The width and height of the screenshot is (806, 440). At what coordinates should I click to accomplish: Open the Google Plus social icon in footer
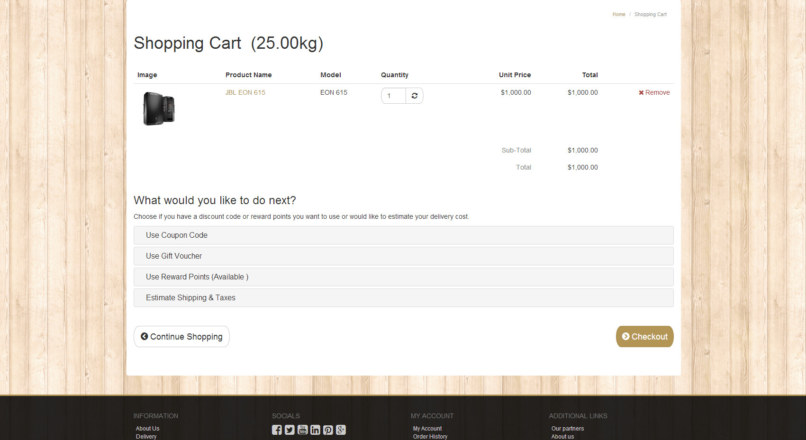point(341,430)
